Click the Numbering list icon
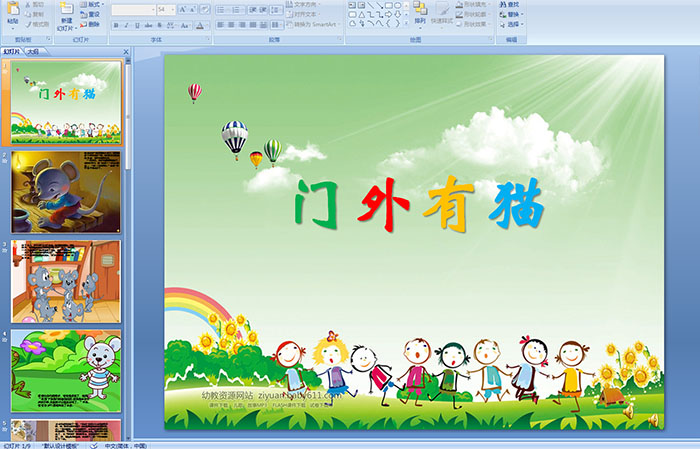 click(x=238, y=9)
